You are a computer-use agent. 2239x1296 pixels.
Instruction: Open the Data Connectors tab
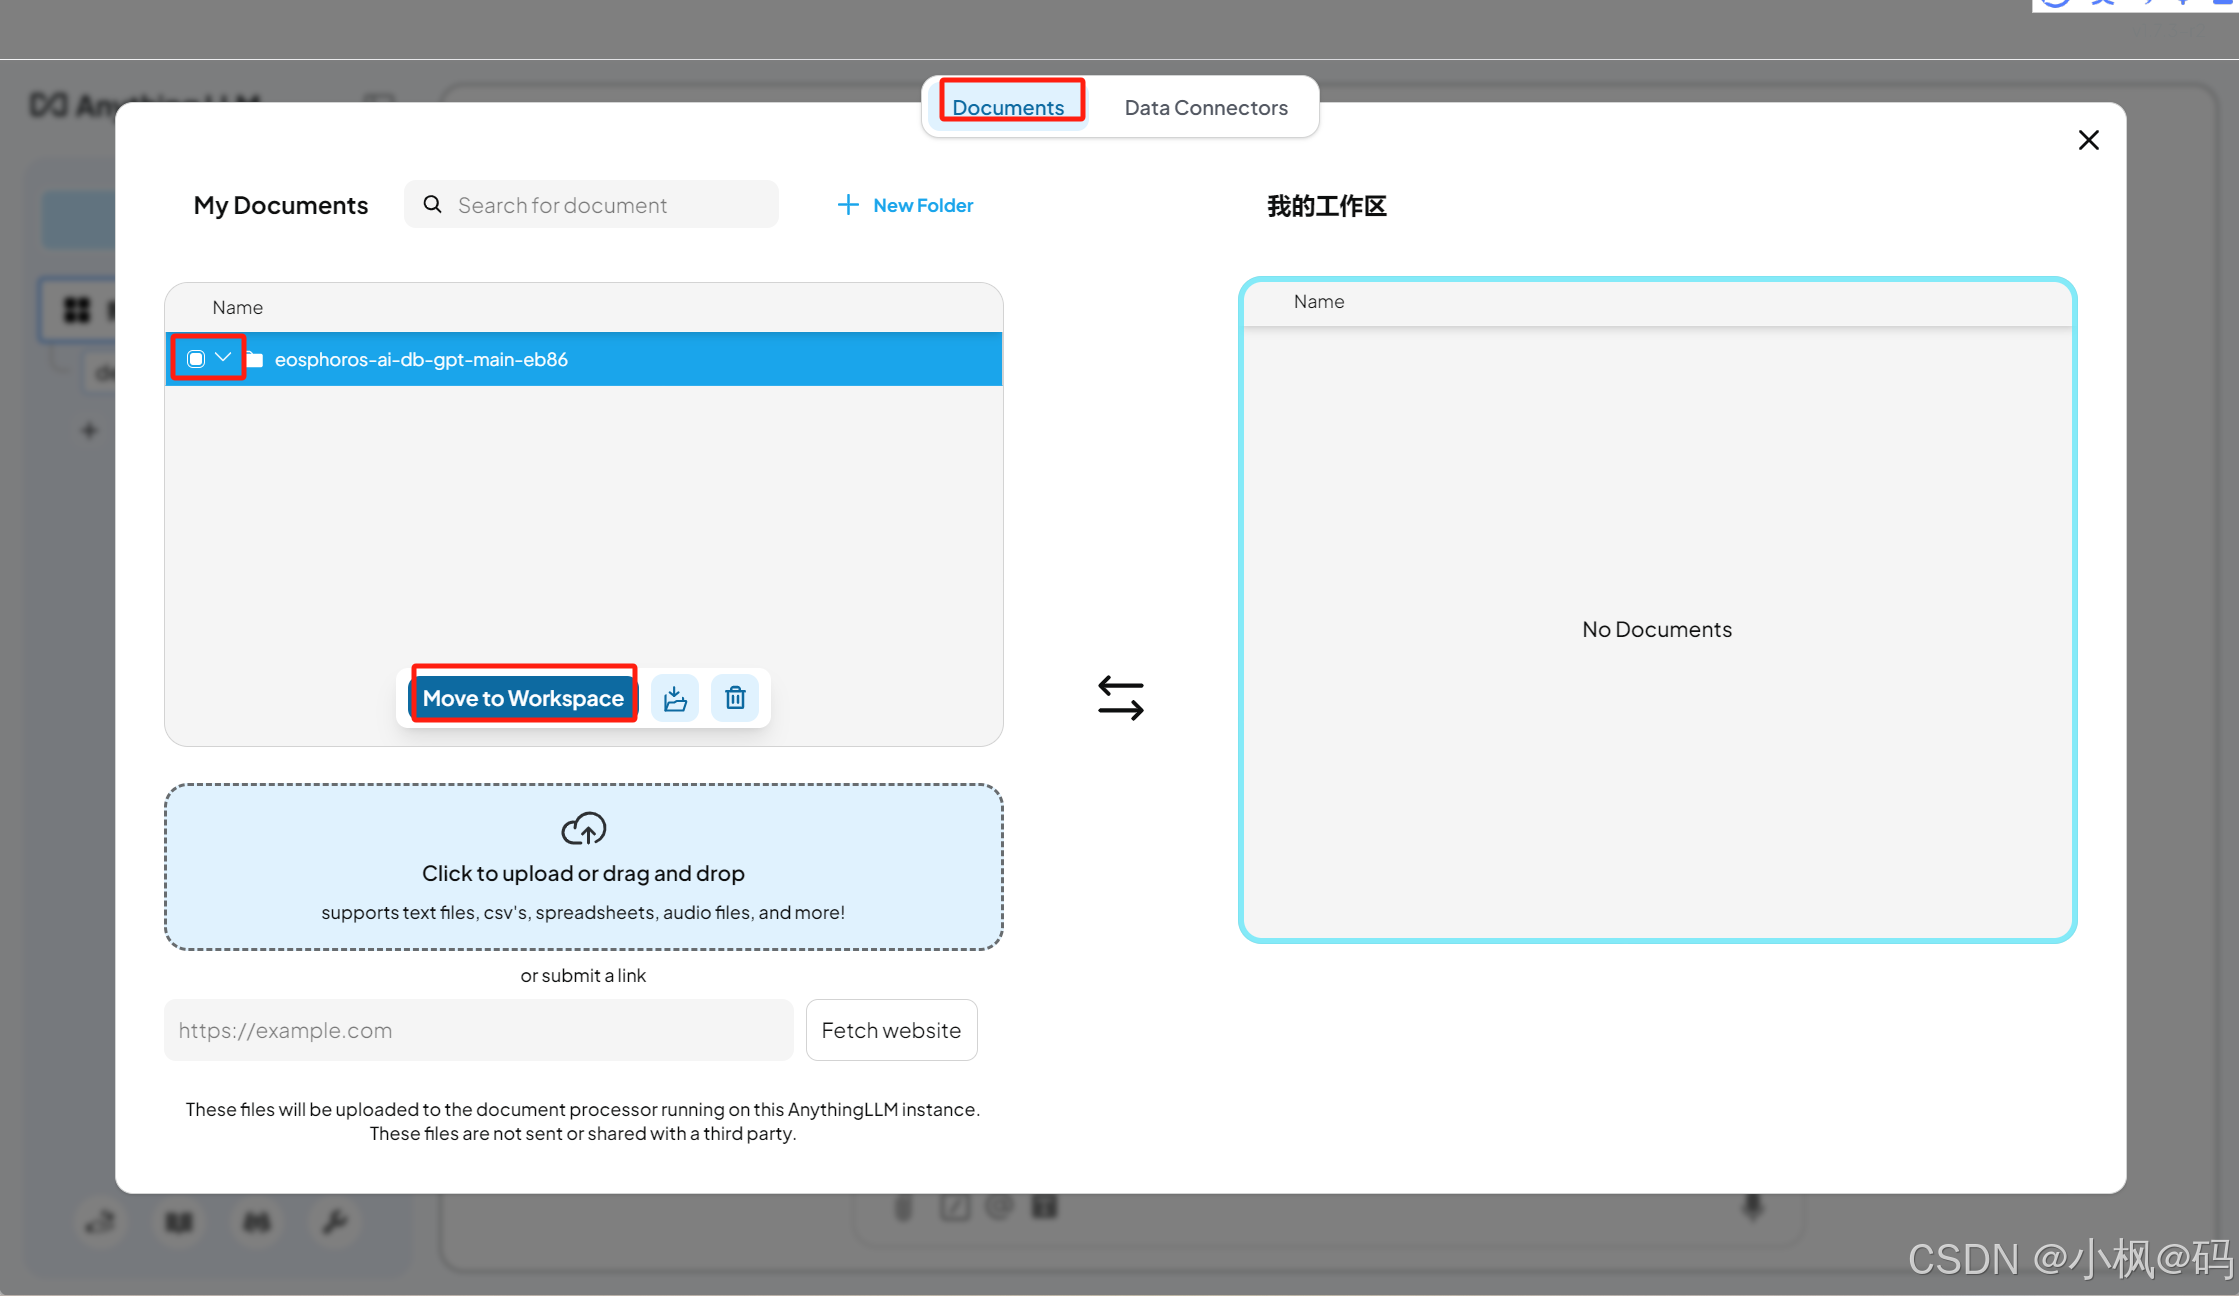click(1205, 107)
